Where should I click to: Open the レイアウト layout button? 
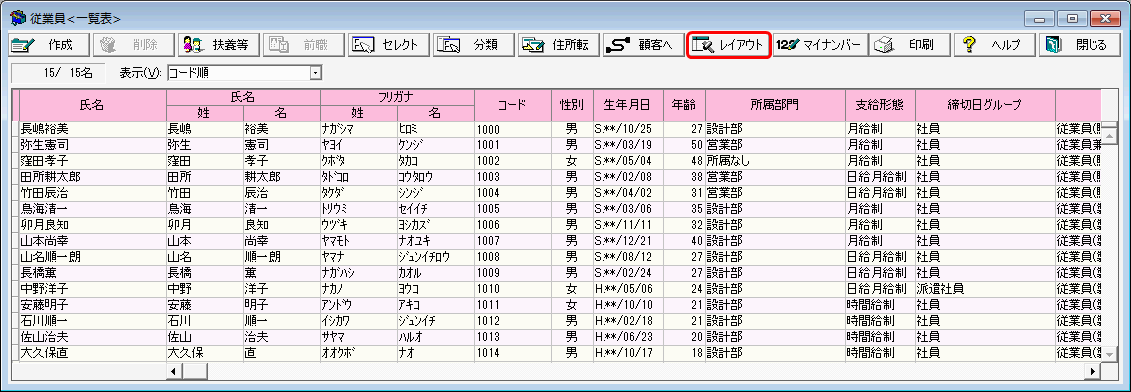pyautogui.click(x=729, y=45)
